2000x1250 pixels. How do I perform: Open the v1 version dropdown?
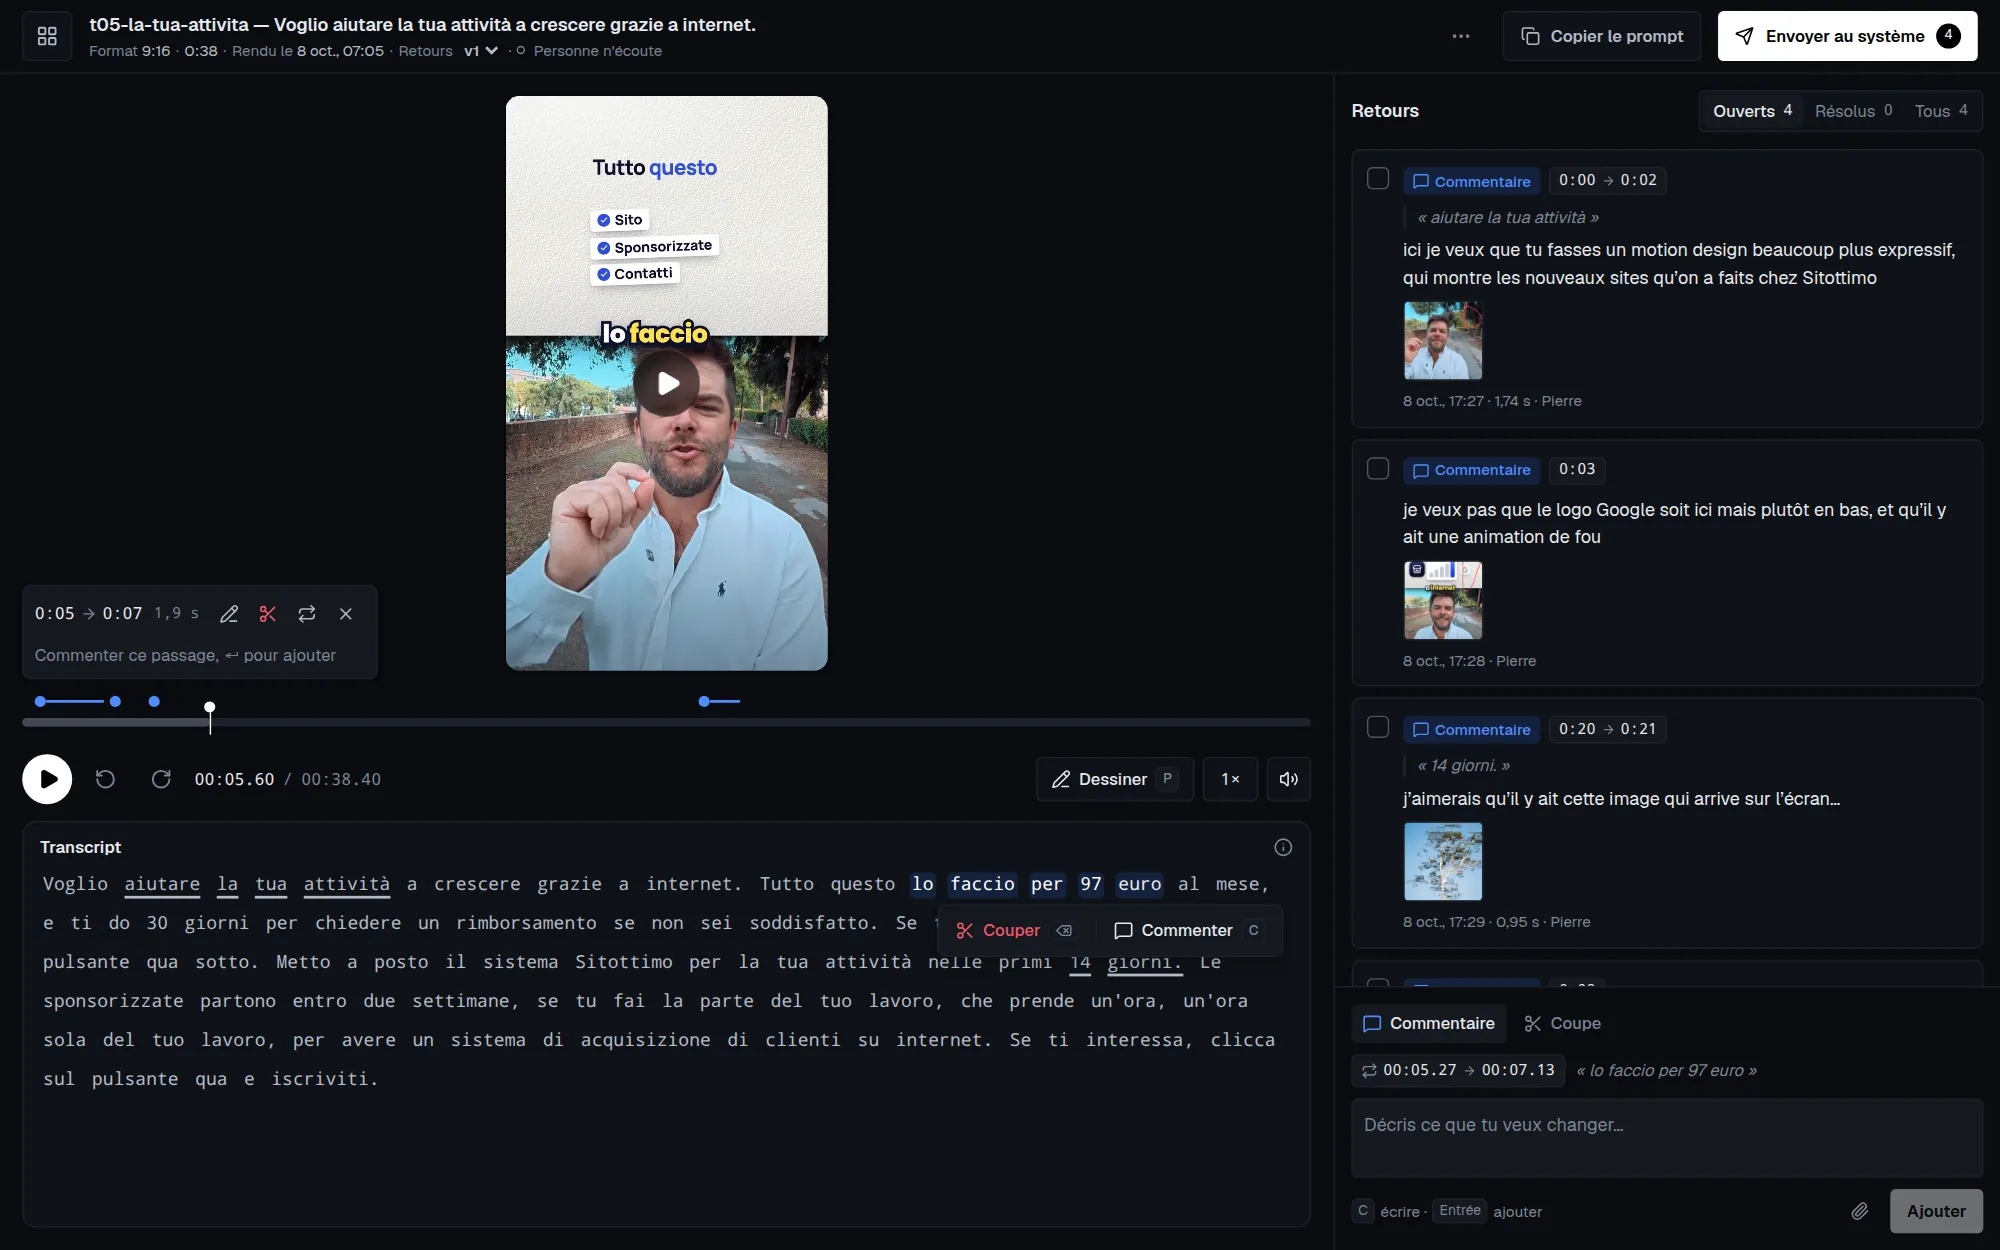click(x=480, y=51)
